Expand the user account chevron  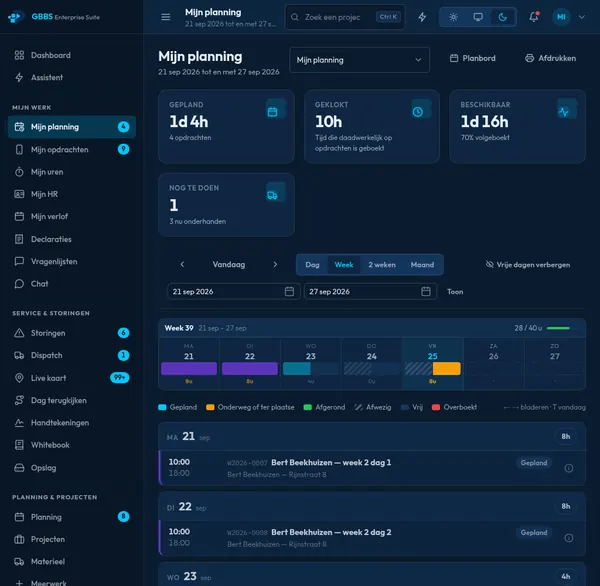click(582, 17)
